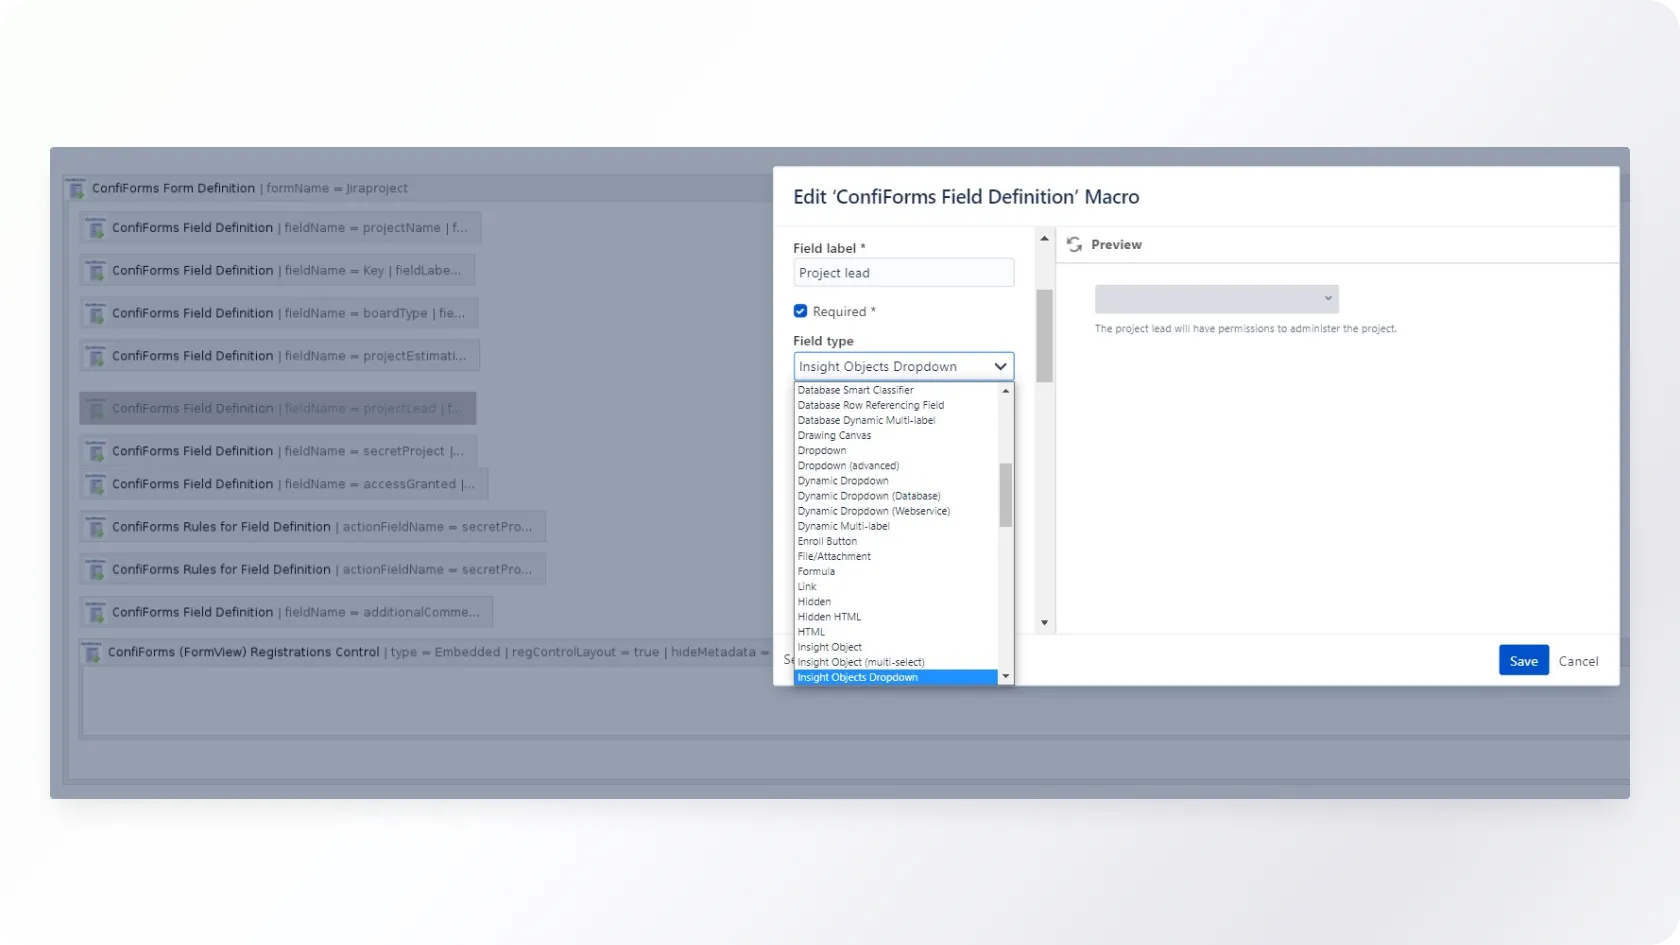The height and width of the screenshot is (945, 1680).
Task: Click the additionalComments field definition macro icon
Action: pos(96,613)
